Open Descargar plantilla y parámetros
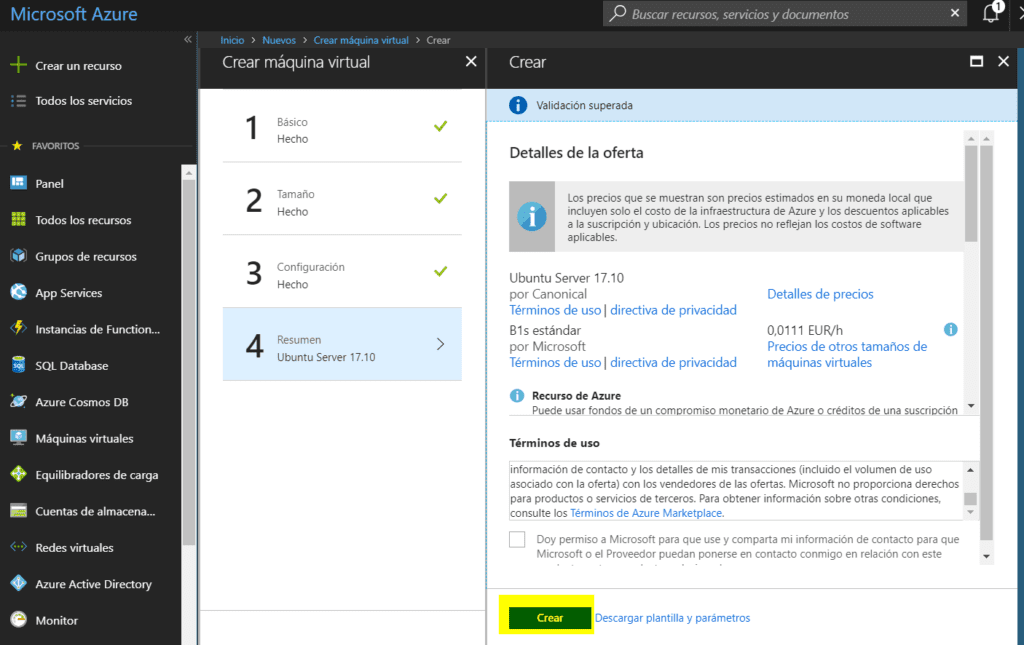This screenshot has height=645, width=1024. 672,617
